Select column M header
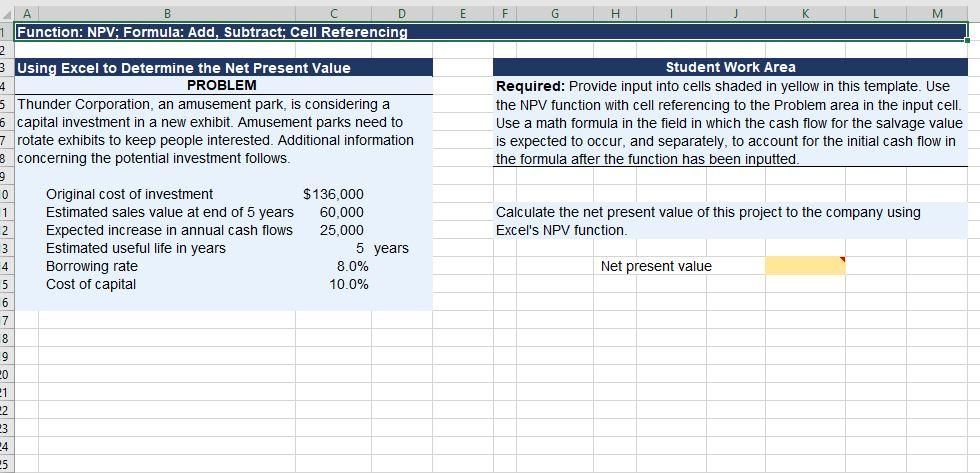The image size is (980, 473). pyautogui.click(x=936, y=12)
